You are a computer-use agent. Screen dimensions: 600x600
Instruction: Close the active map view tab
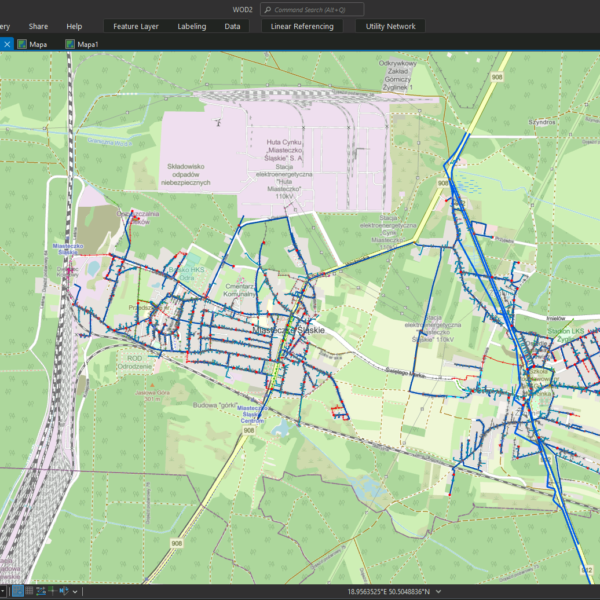(6, 44)
